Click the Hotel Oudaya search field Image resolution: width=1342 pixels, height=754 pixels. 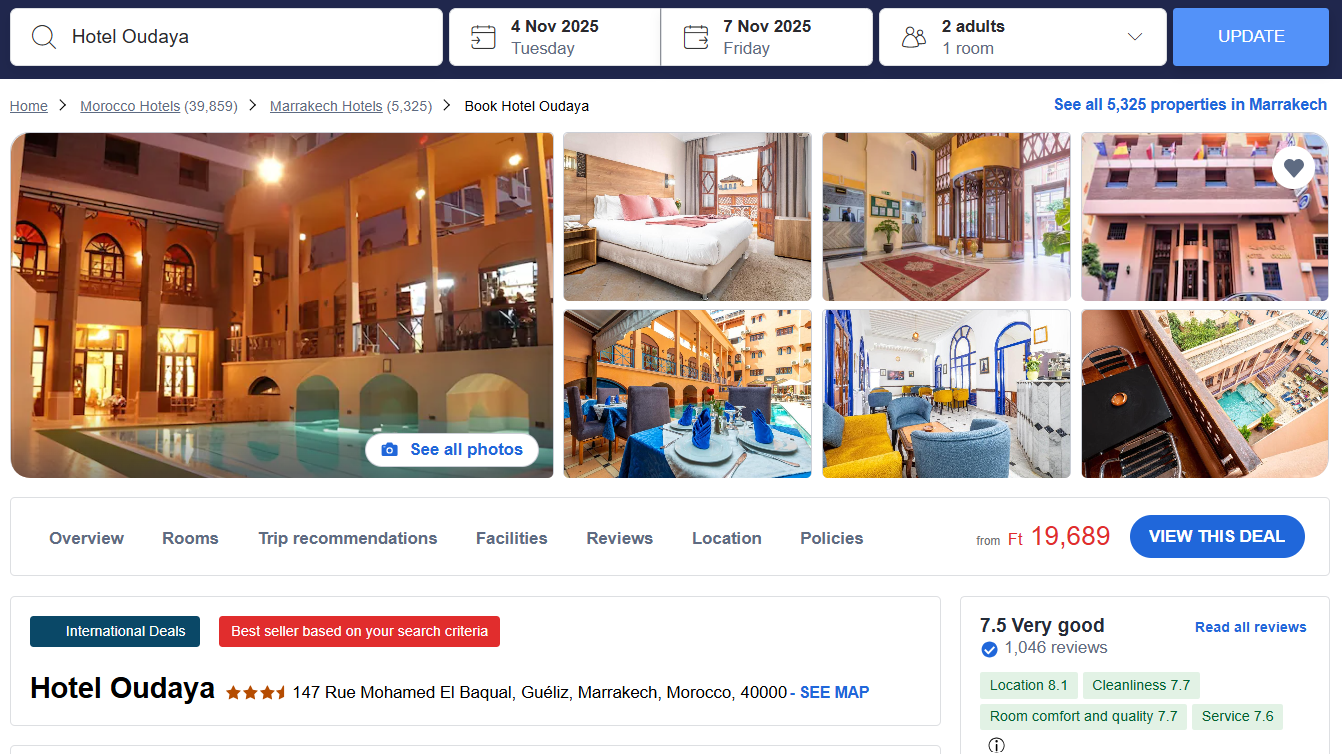click(x=226, y=37)
